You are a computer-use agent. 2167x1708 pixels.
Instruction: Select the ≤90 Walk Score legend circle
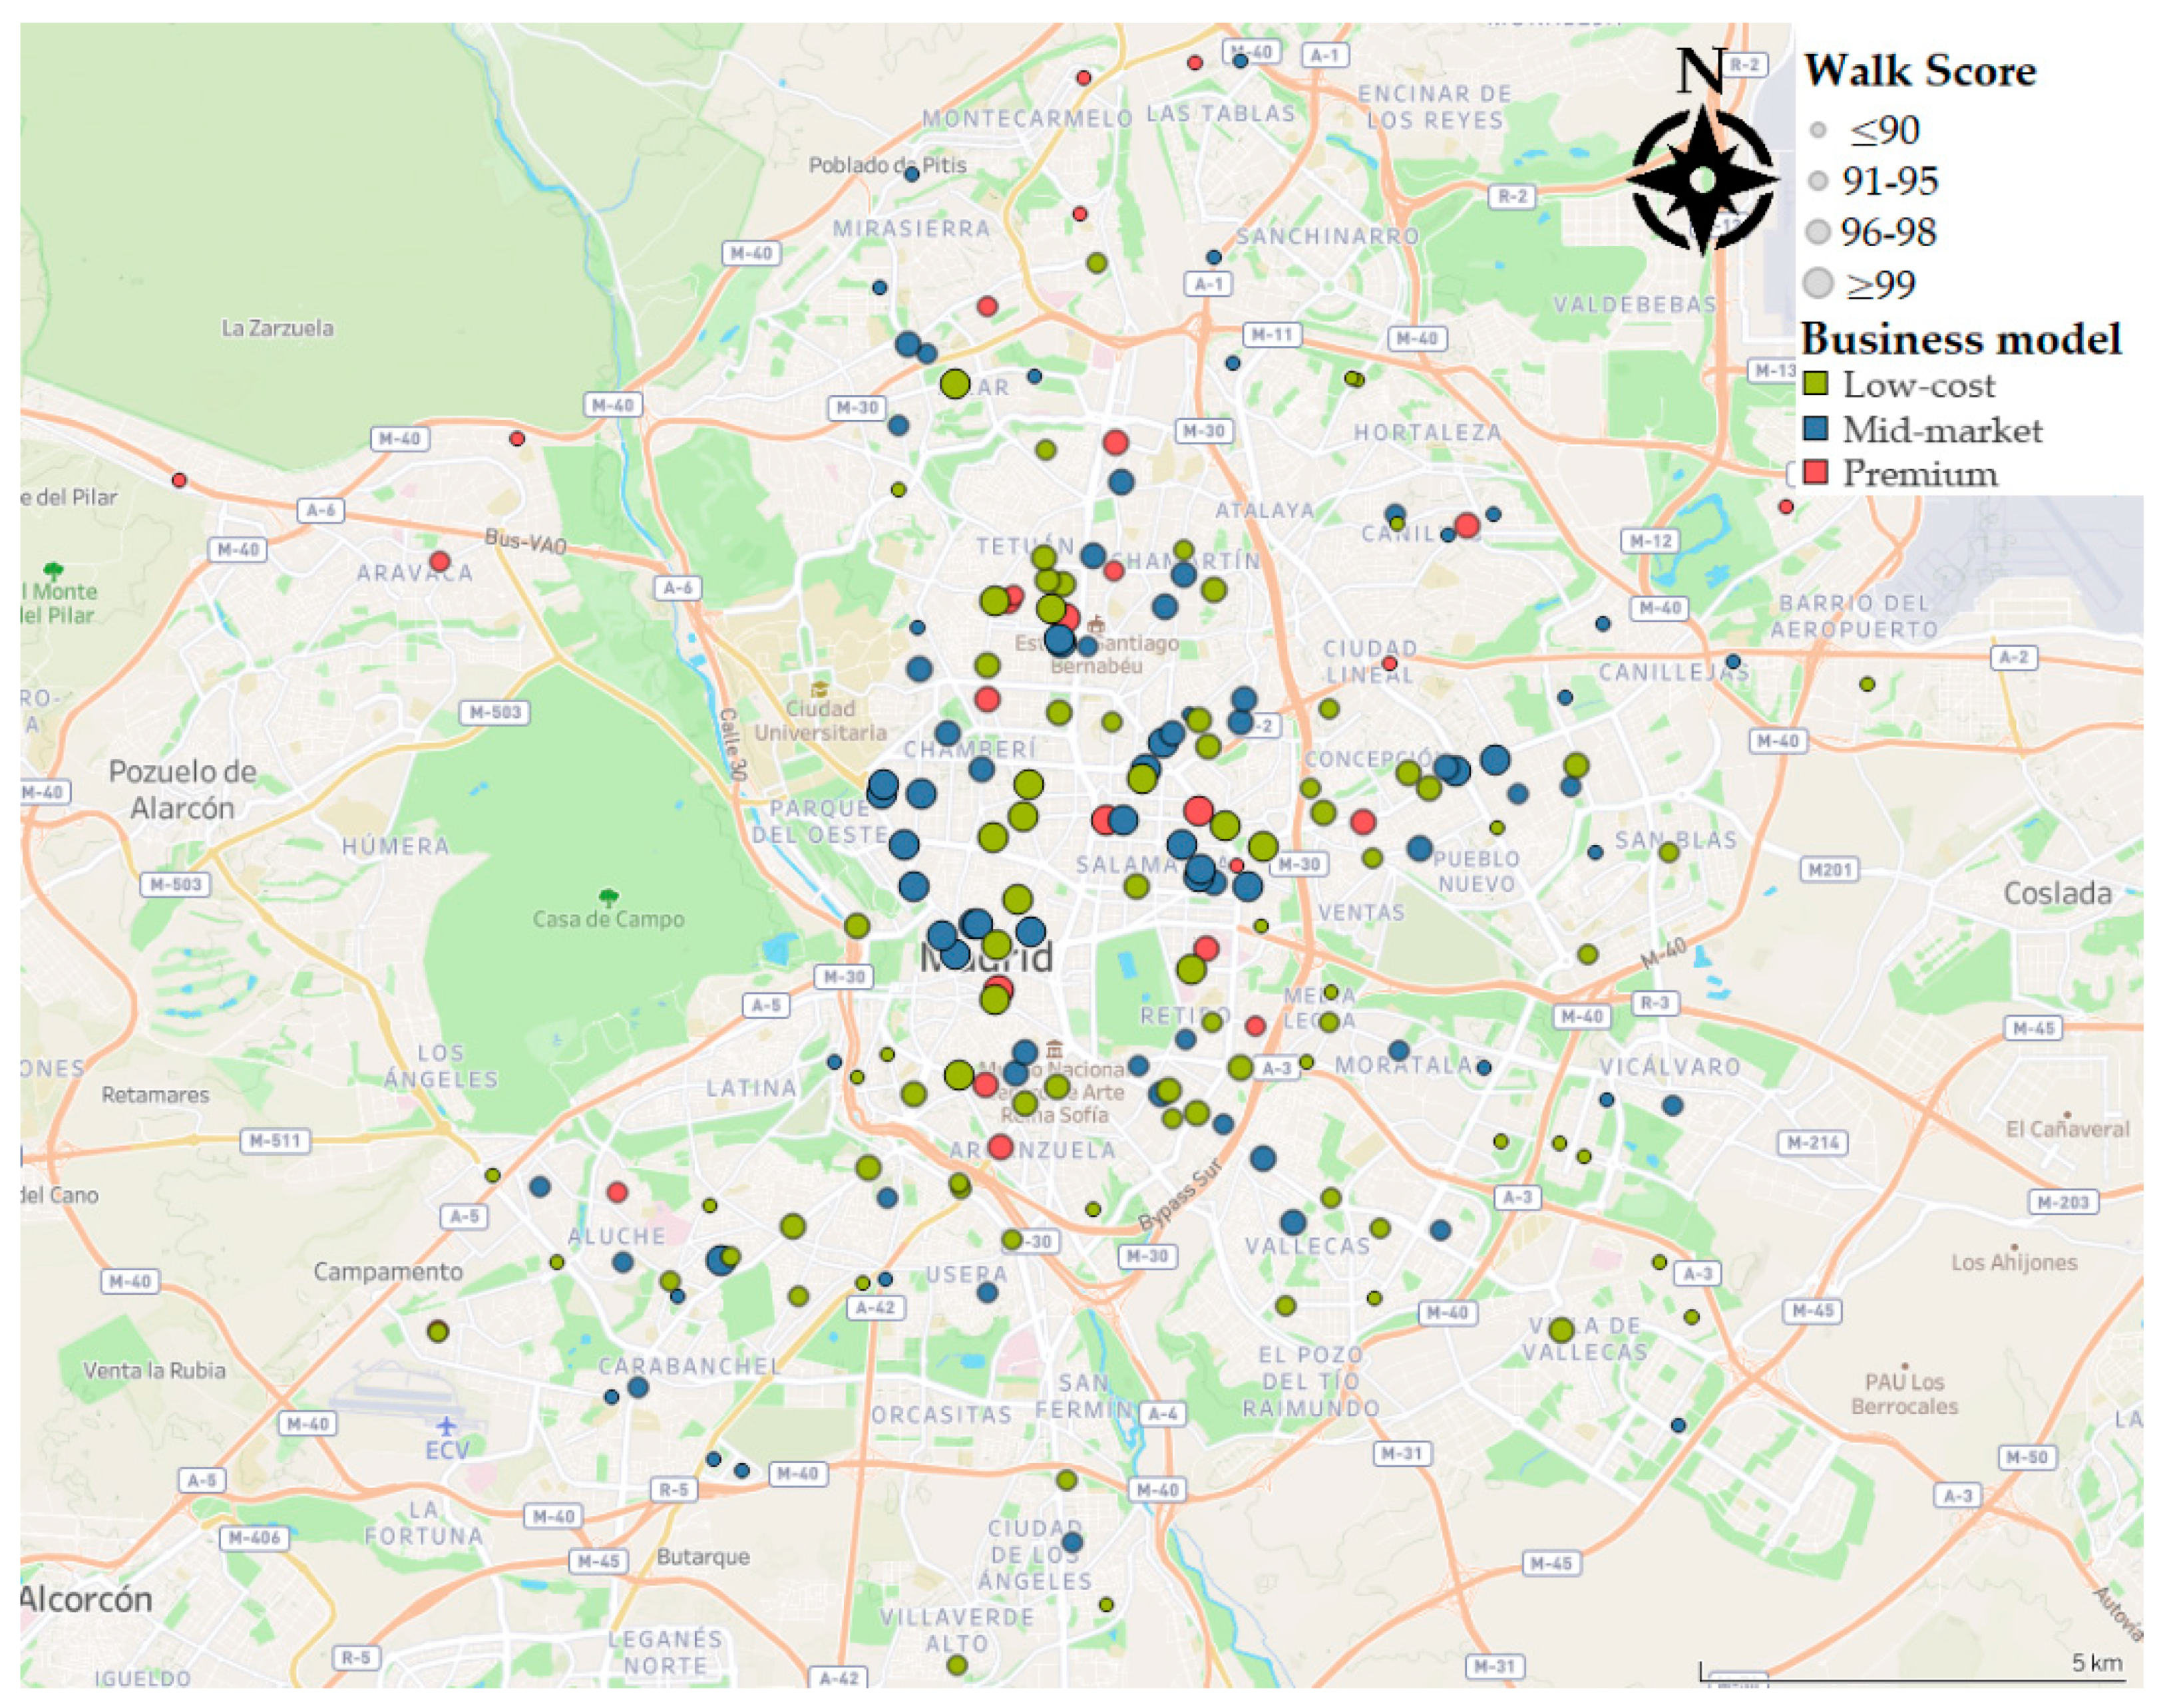[1818, 130]
